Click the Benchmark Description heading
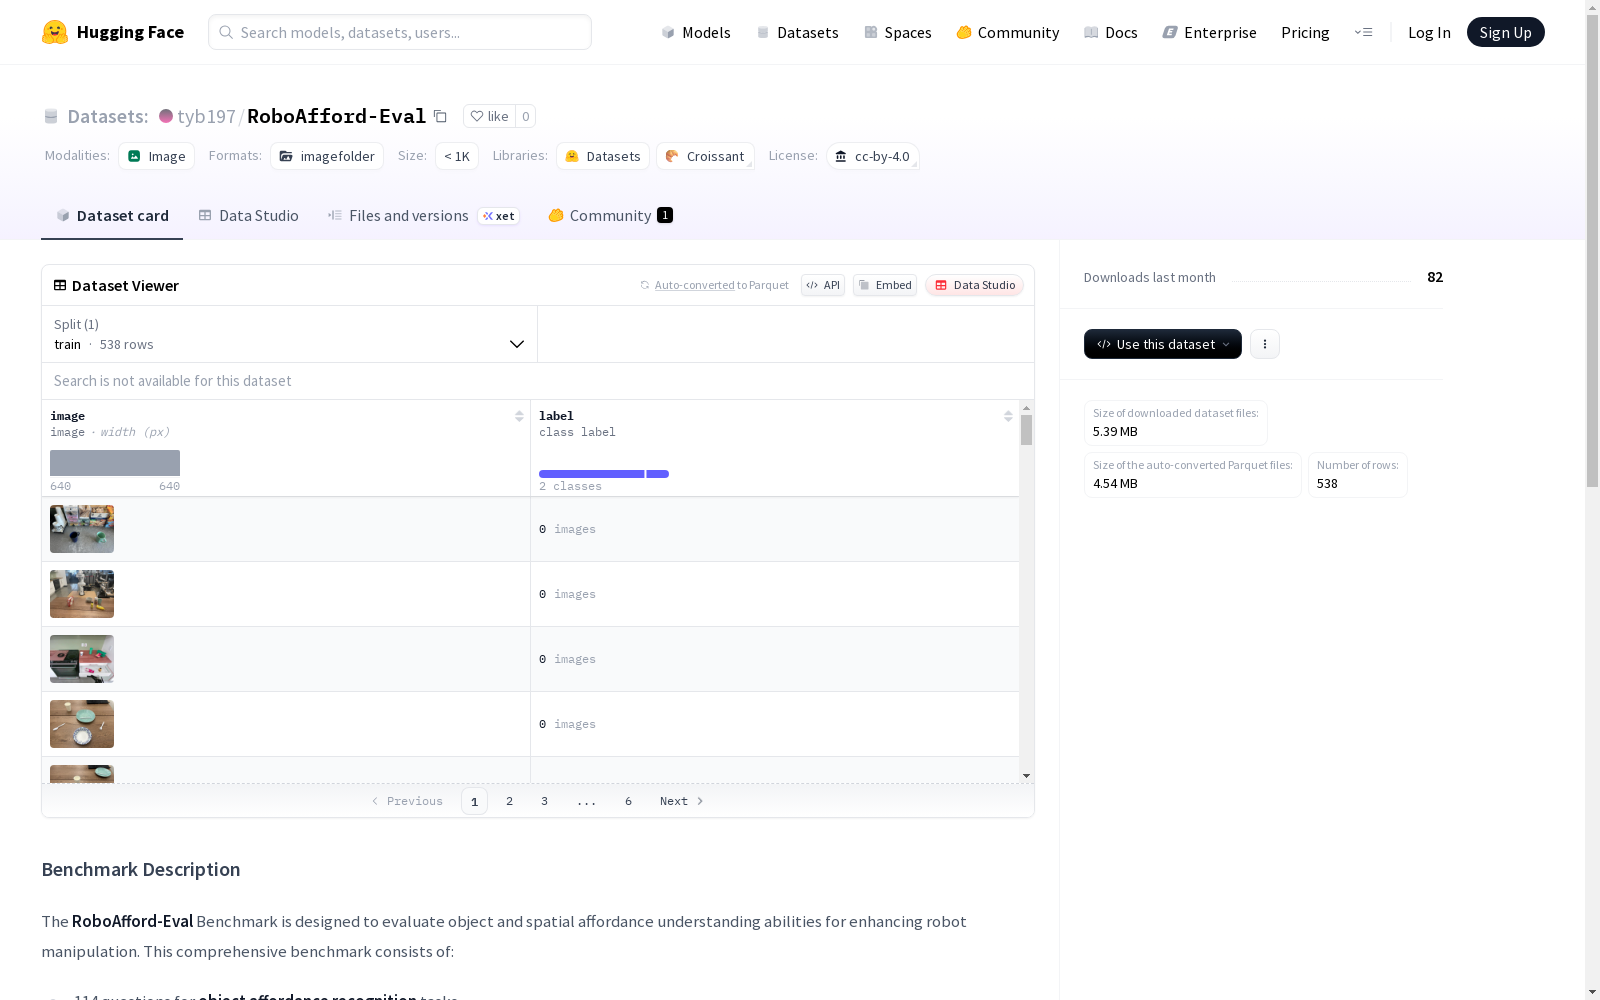The height and width of the screenshot is (1000, 1600). (x=141, y=870)
